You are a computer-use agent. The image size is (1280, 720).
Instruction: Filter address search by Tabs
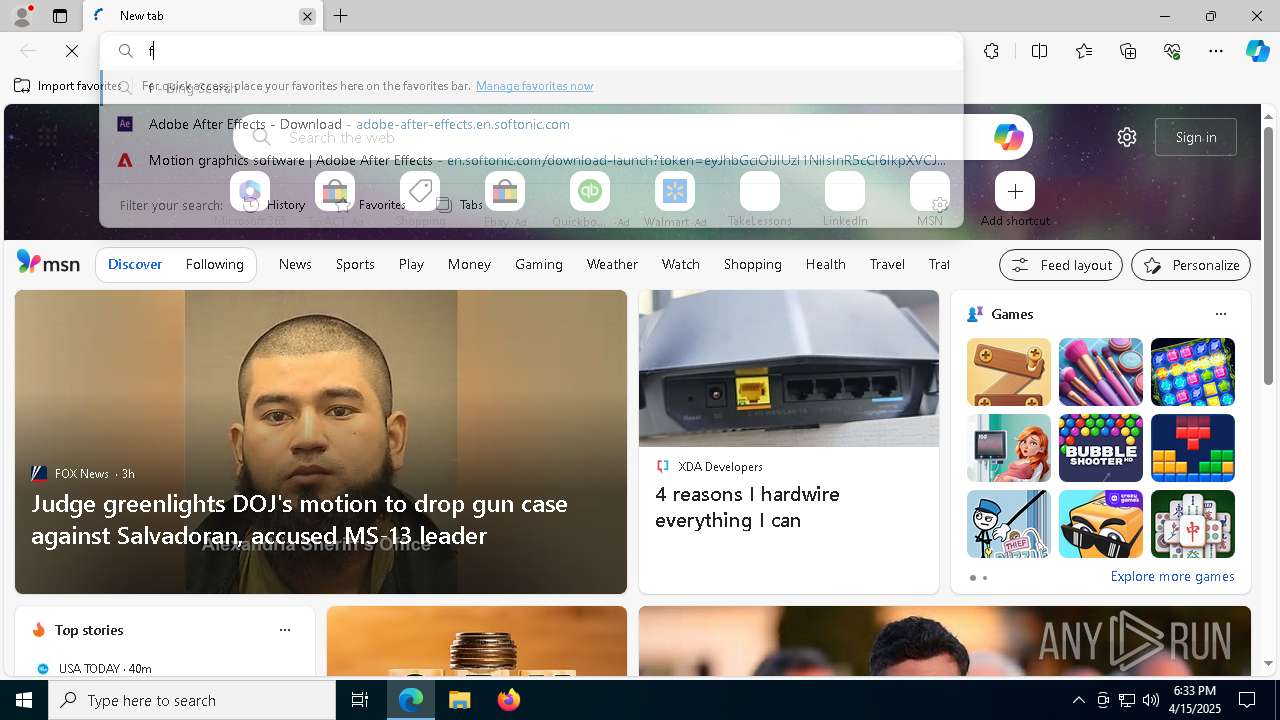[460, 205]
